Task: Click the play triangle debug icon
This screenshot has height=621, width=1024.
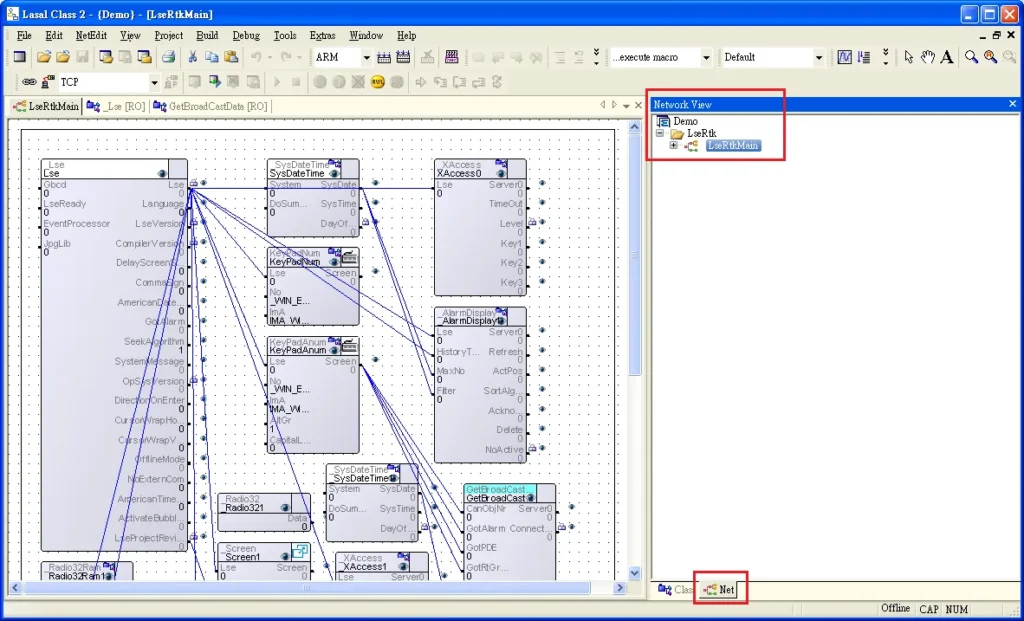Action: coord(277,82)
